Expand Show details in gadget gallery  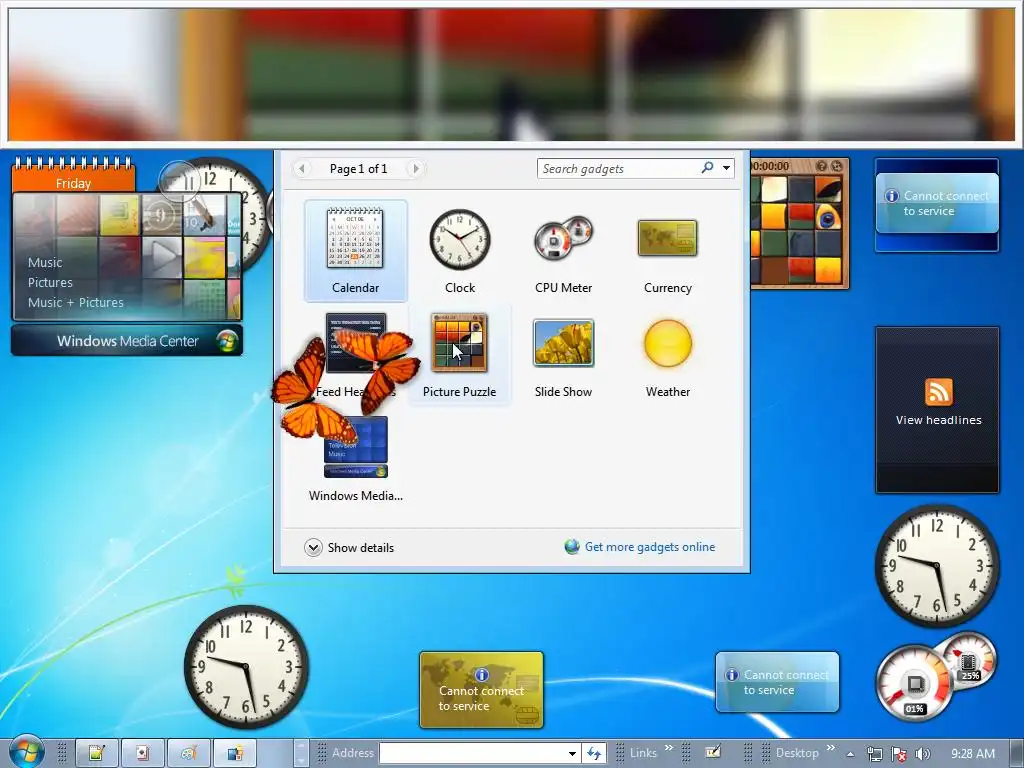349,547
